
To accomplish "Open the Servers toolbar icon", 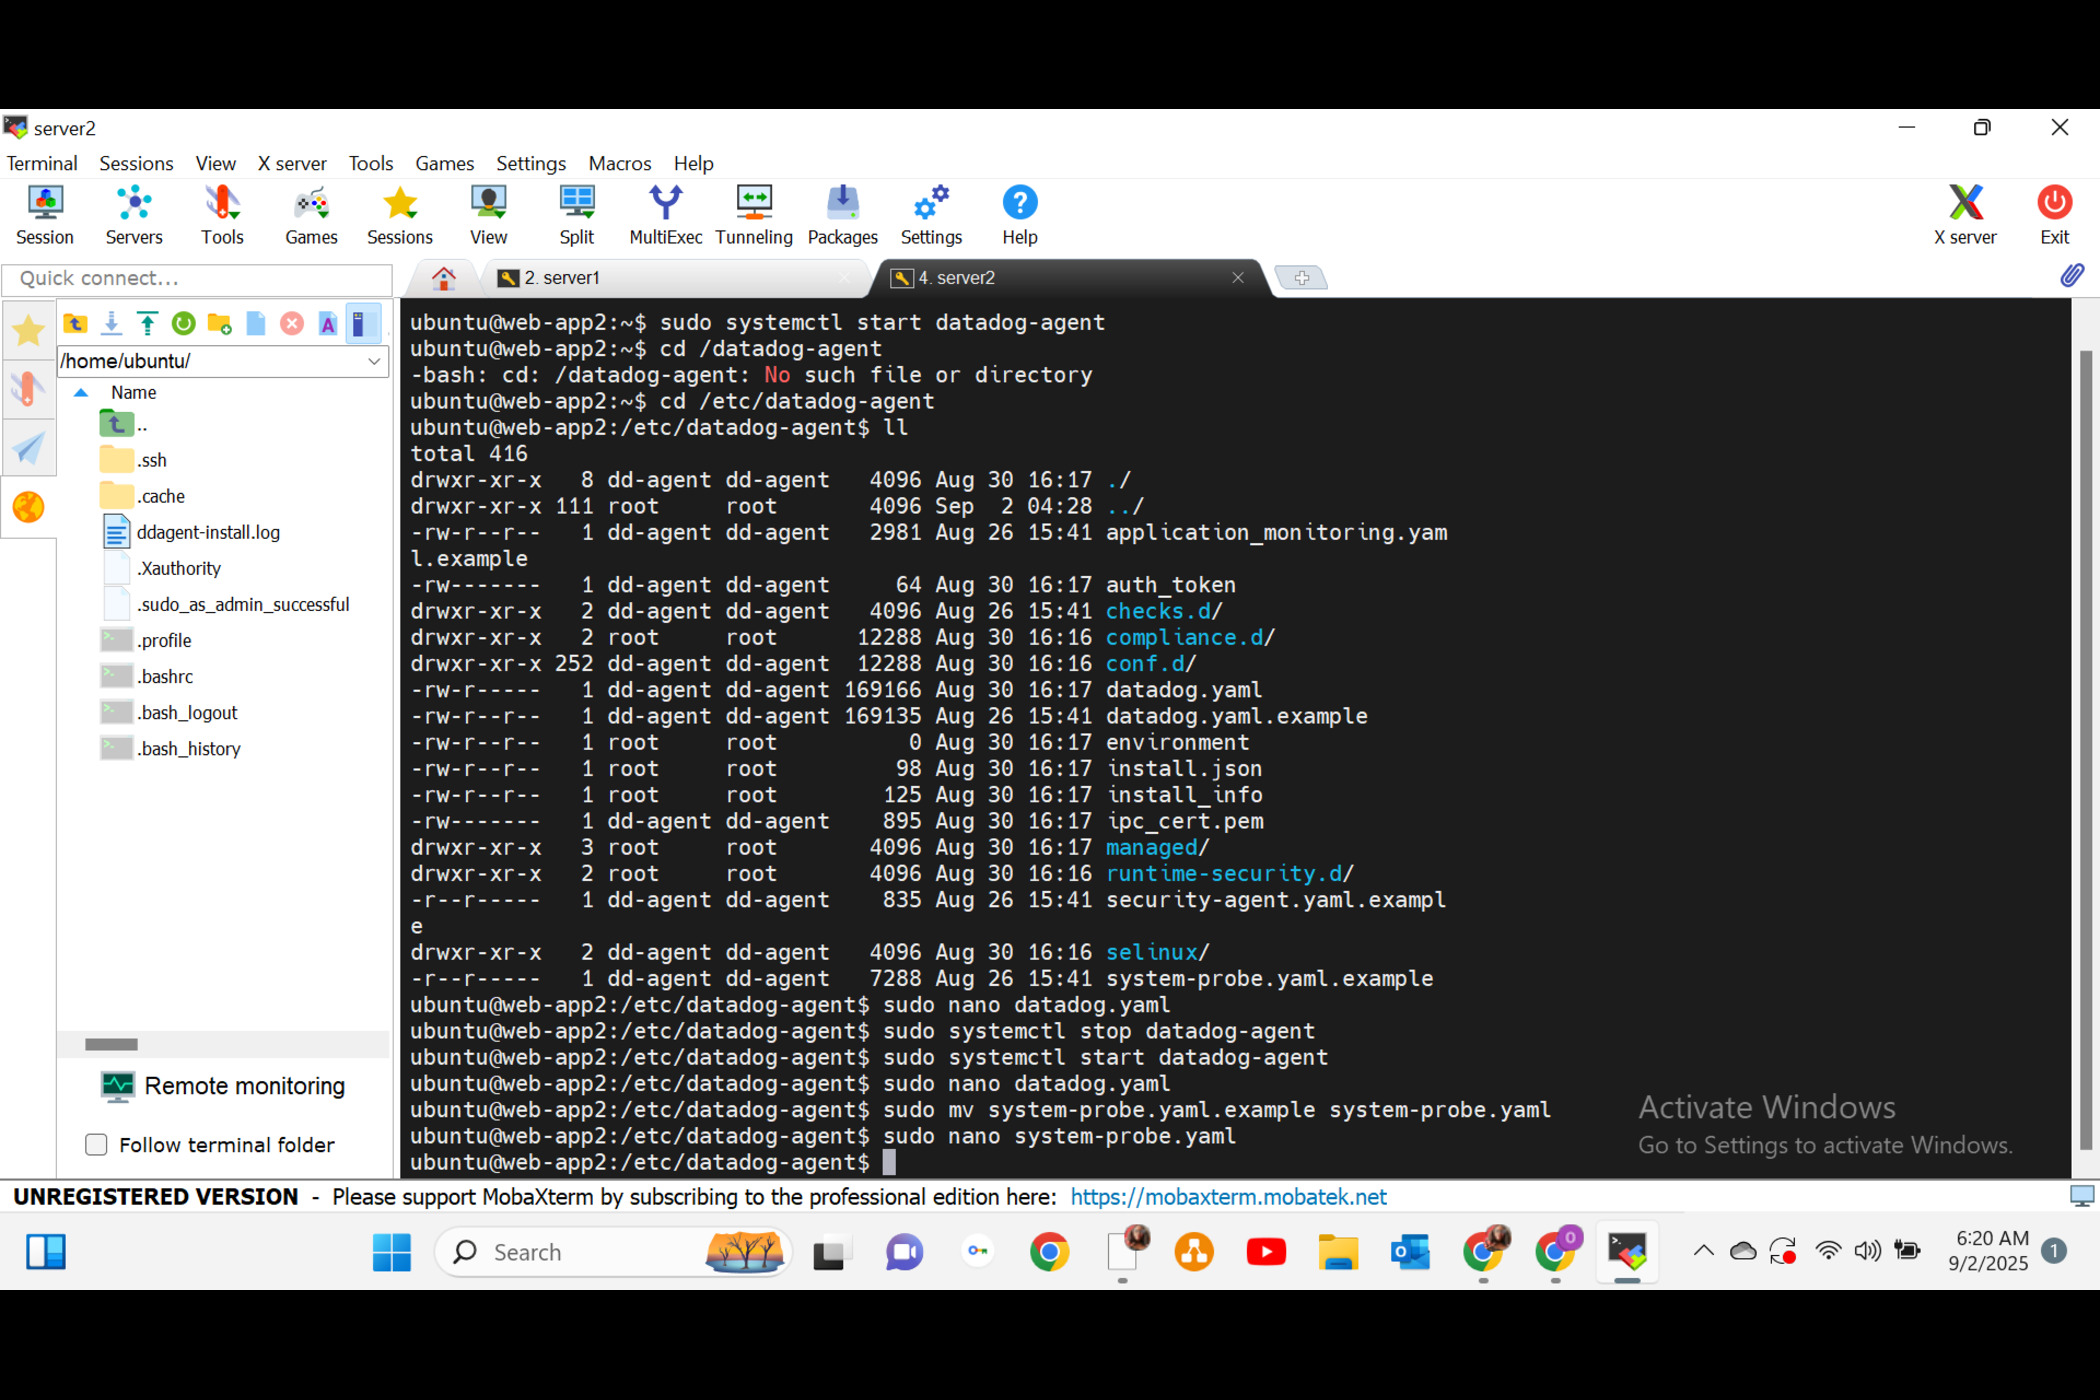I will (x=134, y=215).
